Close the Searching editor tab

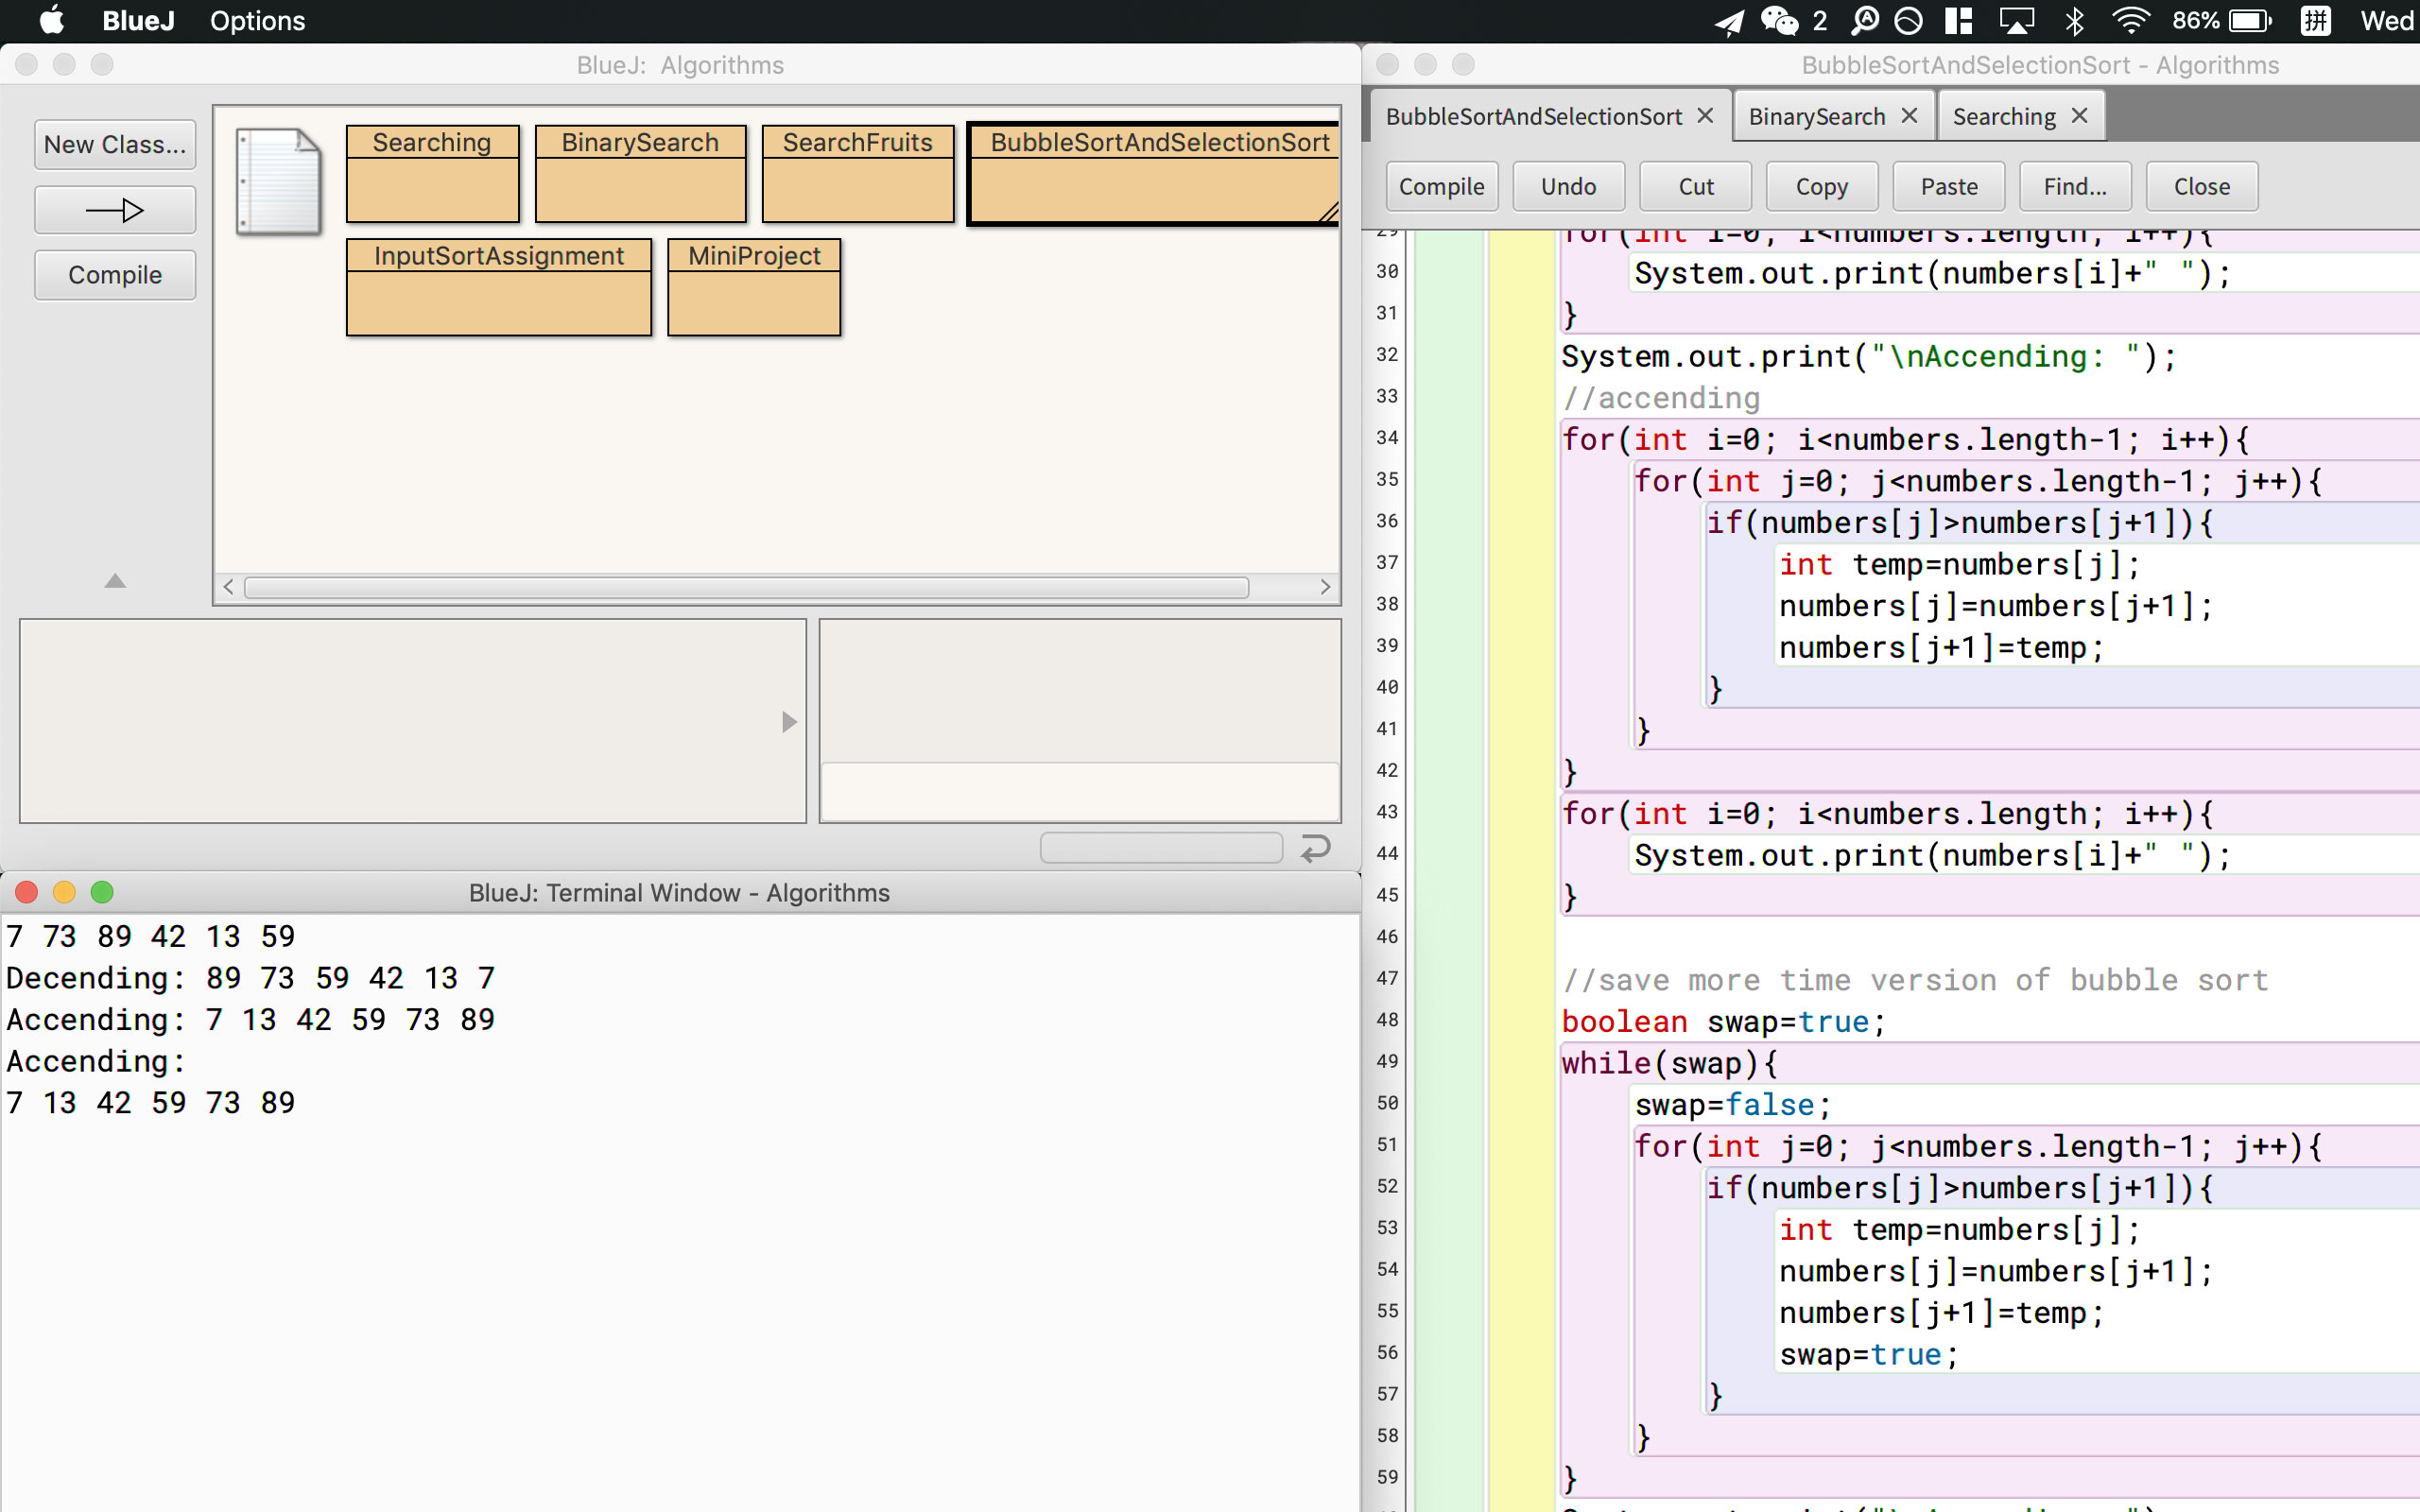click(2080, 116)
